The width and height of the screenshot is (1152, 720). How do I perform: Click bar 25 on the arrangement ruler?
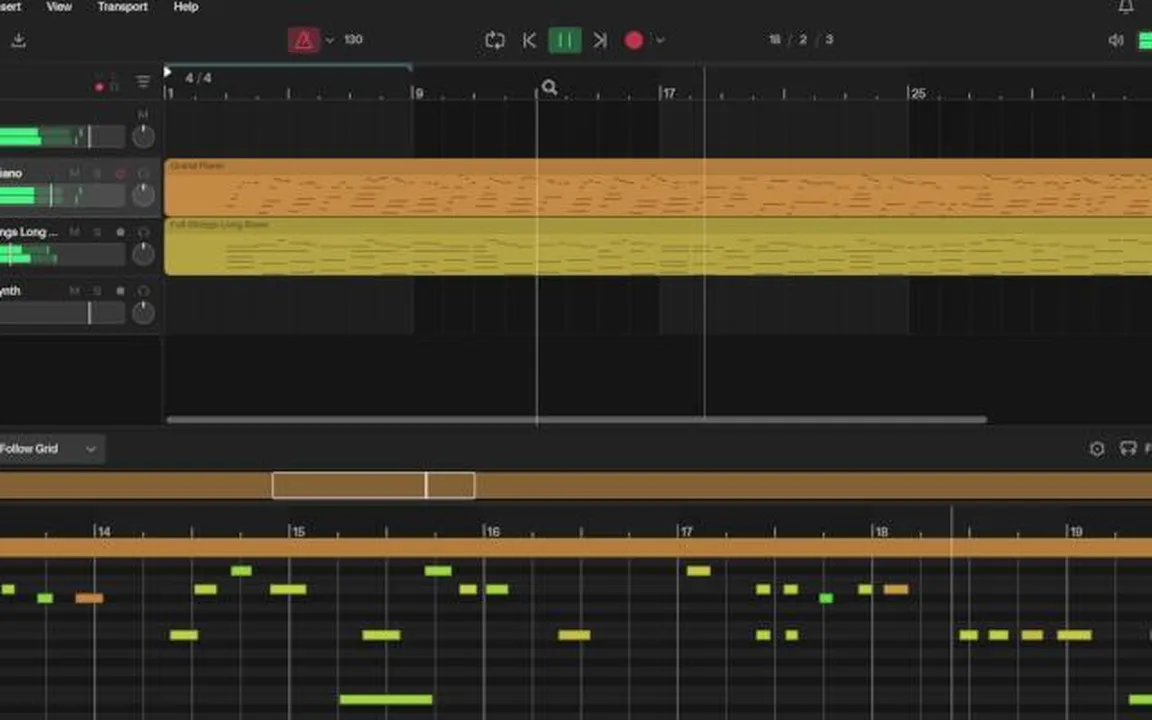[918, 93]
